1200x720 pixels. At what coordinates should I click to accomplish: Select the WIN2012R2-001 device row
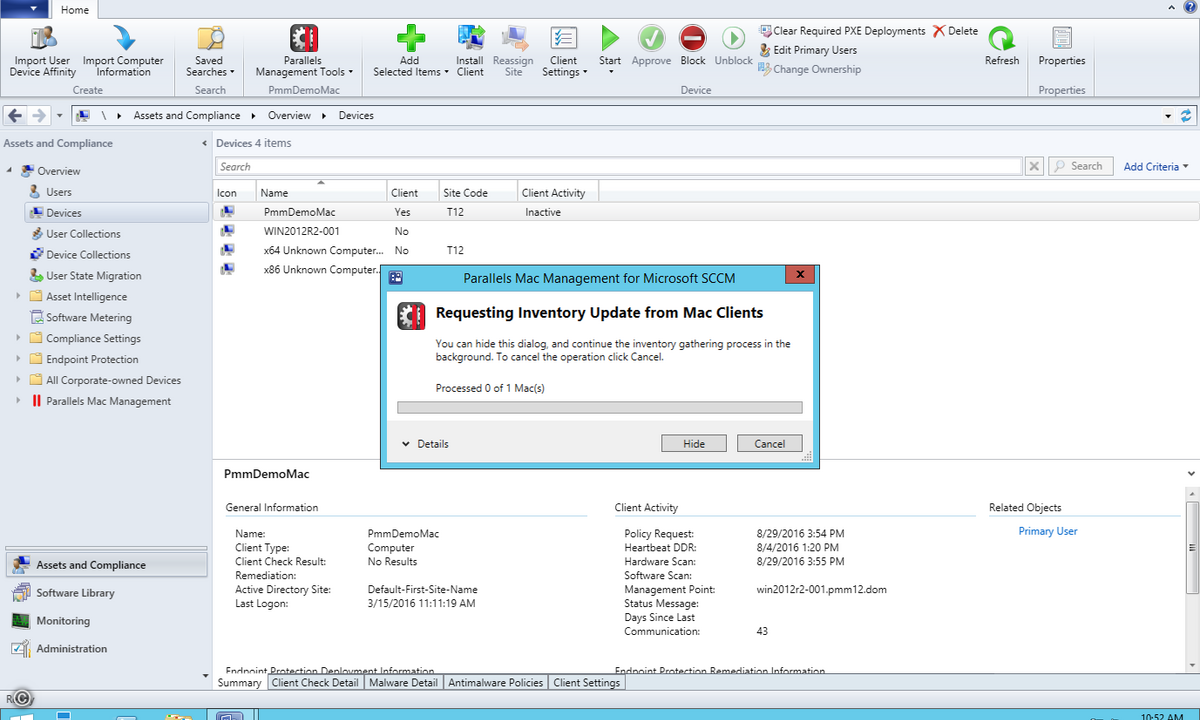(x=706, y=231)
